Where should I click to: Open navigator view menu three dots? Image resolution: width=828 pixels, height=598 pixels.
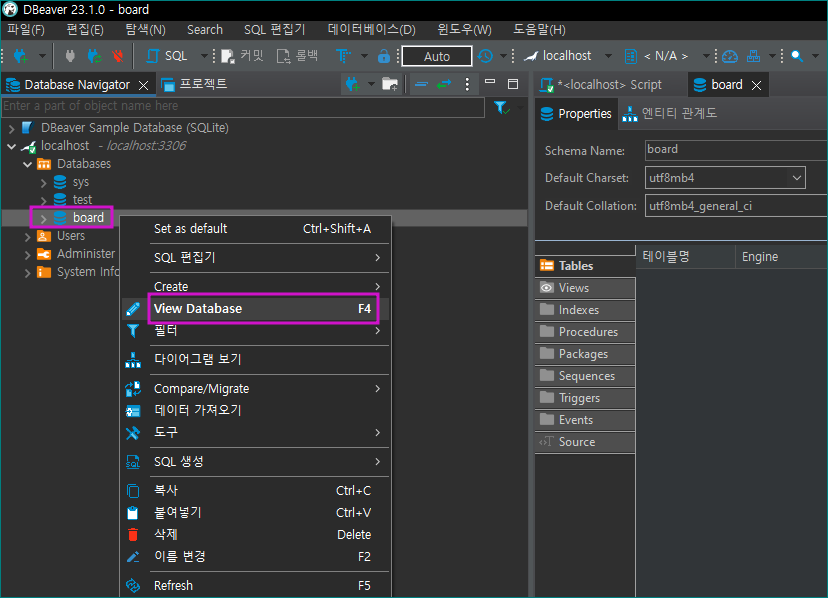[x=467, y=84]
